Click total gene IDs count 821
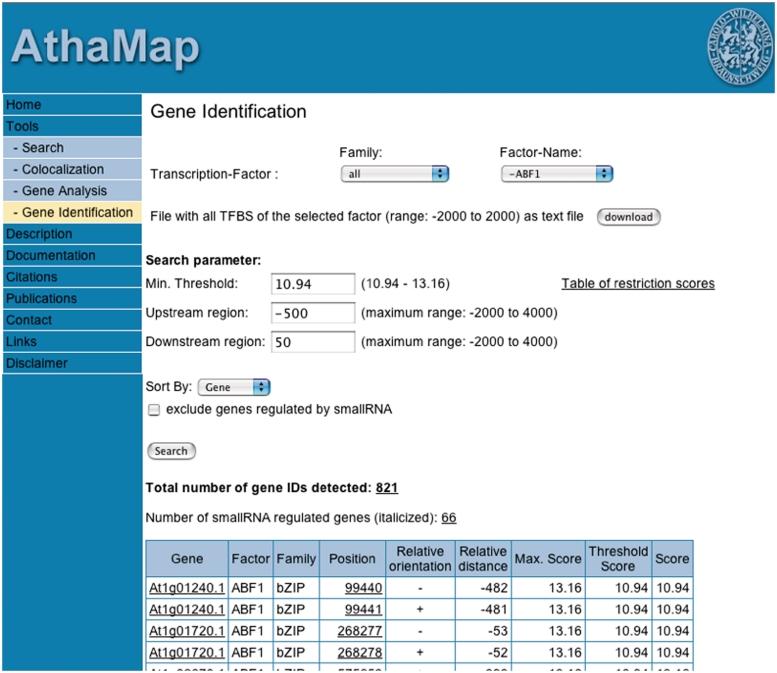The height and width of the screenshot is (673, 777). [x=387, y=488]
